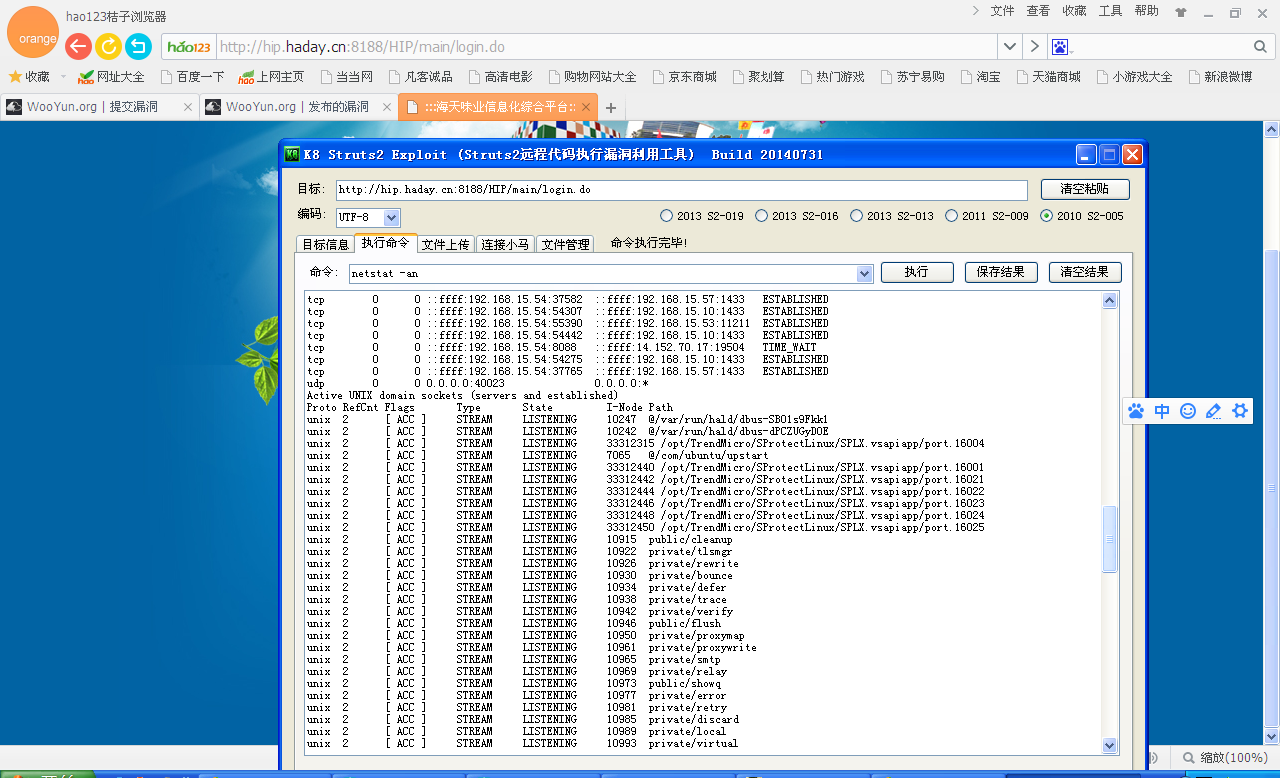Switch to WooYun.org 发布的漏洞 tab
The width and height of the screenshot is (1280, 778).
(x=296, y=107)
